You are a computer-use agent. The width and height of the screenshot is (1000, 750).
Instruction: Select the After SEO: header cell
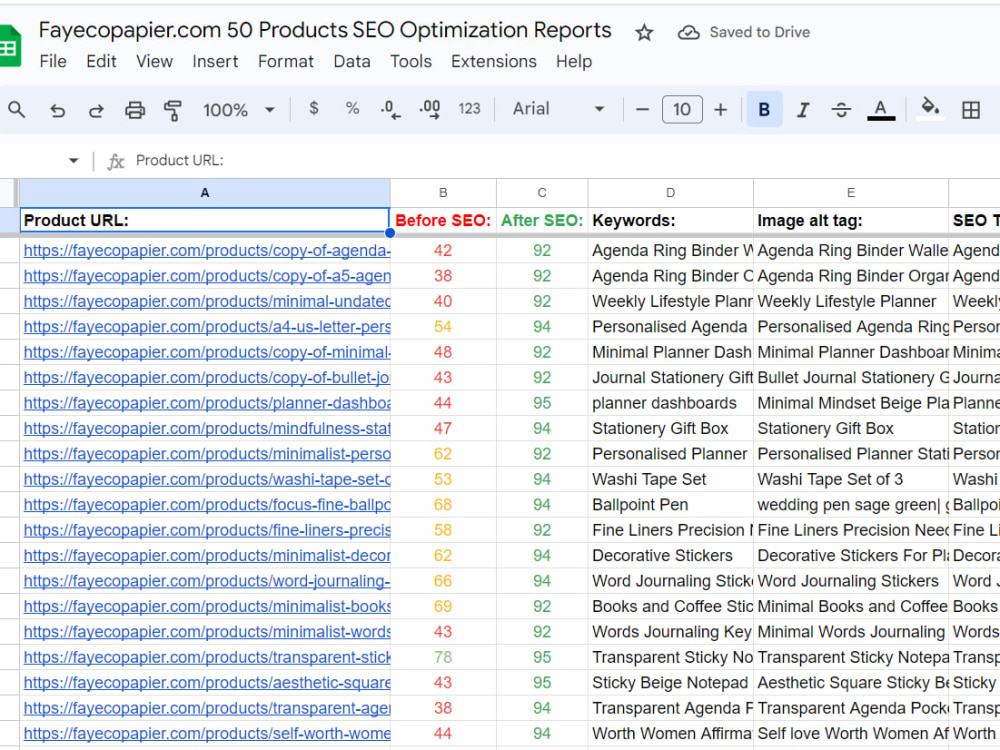542,221
